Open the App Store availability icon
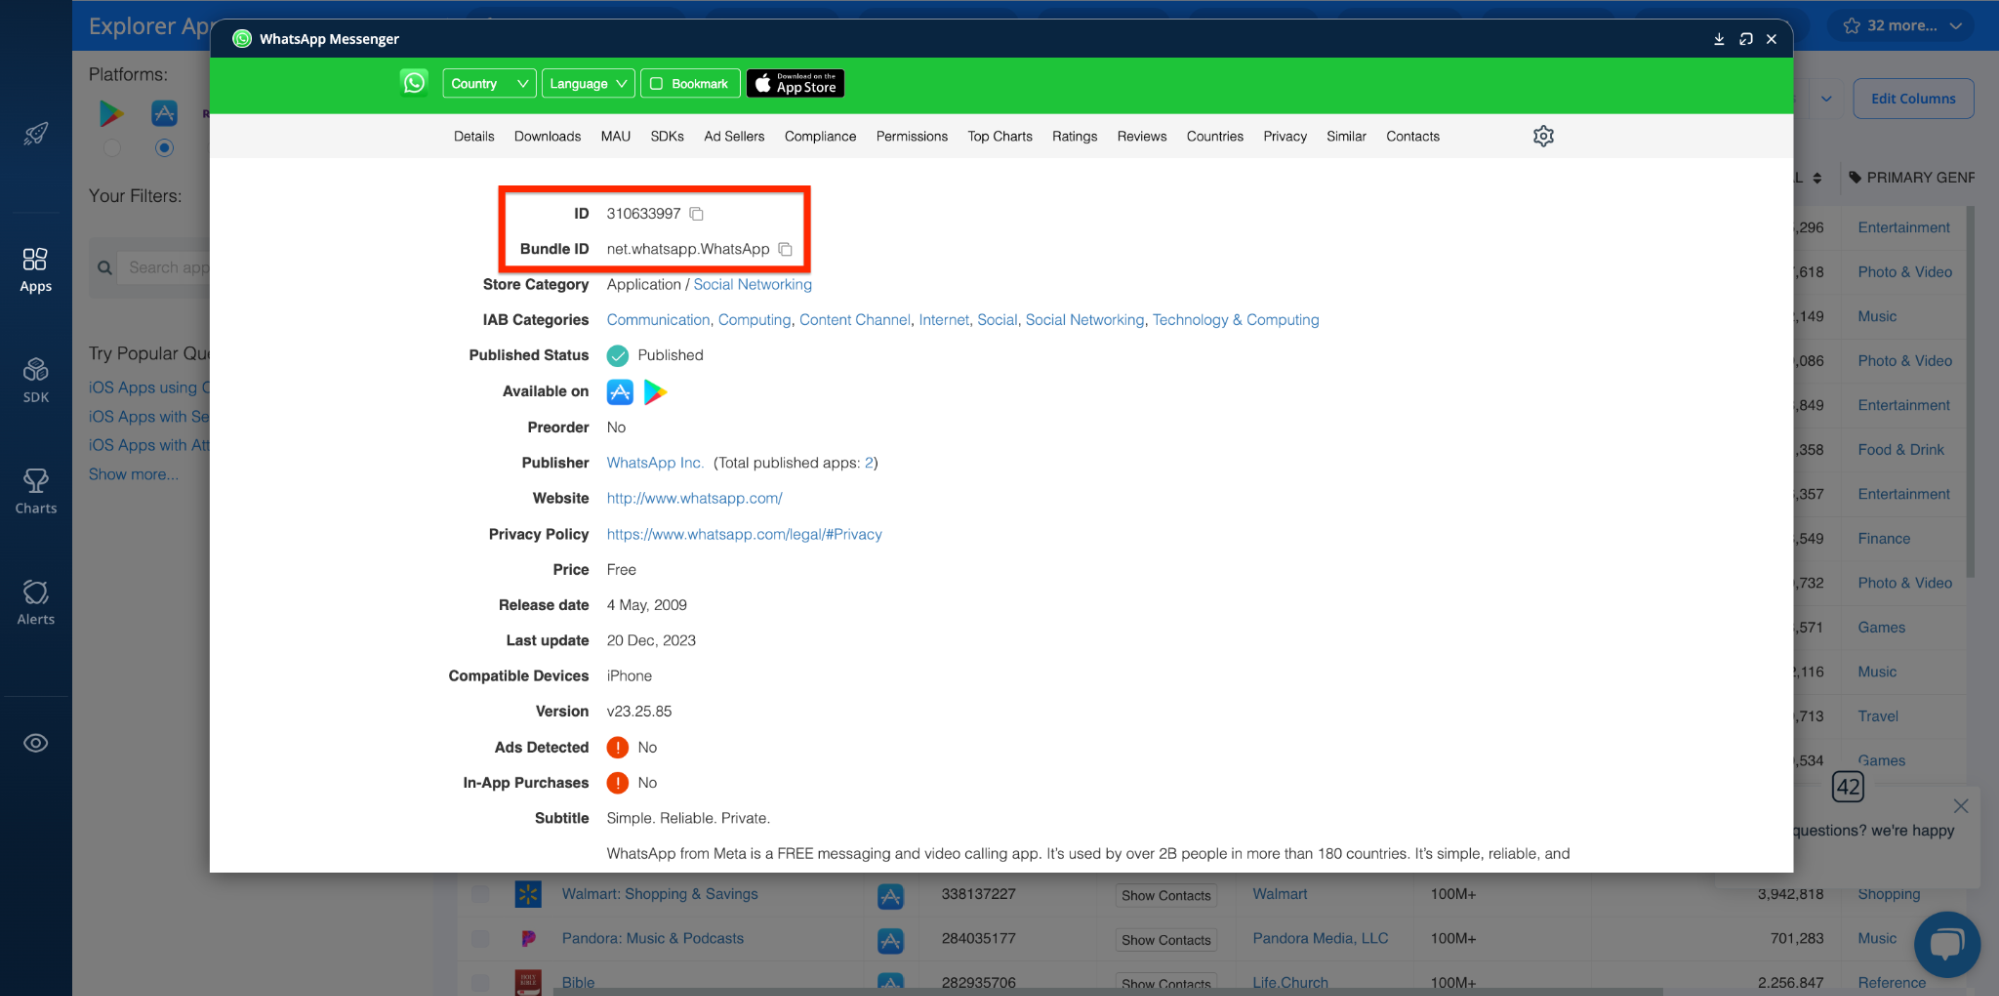Screen dimensions: 1999x996 coord(620,392)
